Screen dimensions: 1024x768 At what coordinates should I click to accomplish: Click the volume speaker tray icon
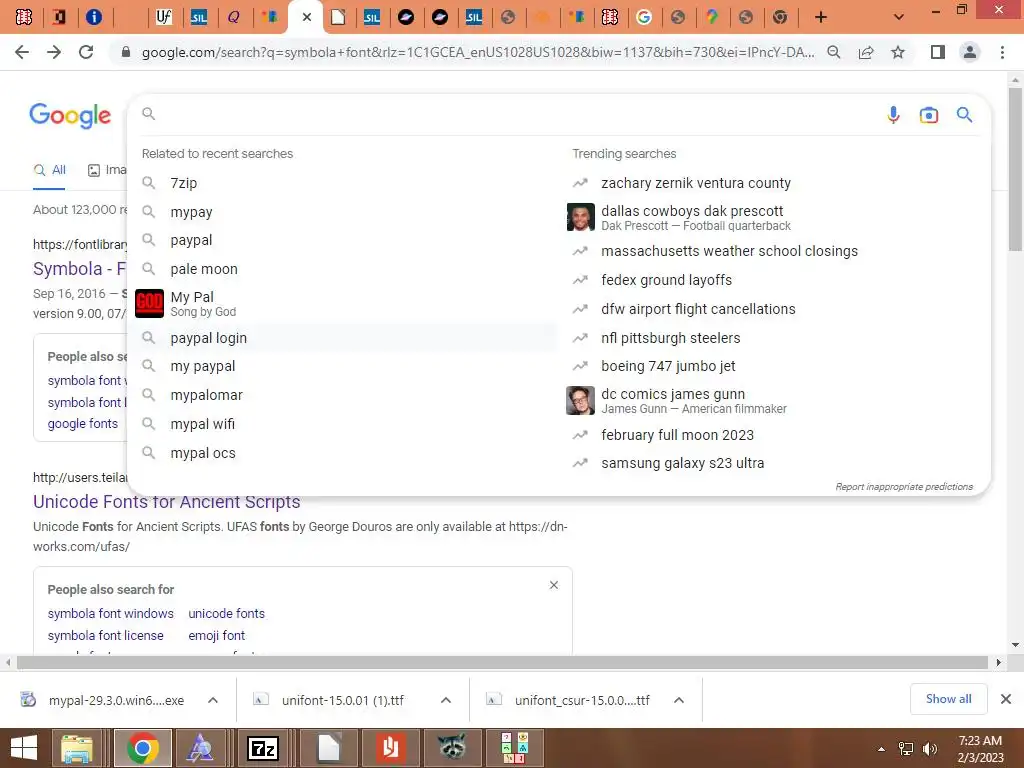929,749
